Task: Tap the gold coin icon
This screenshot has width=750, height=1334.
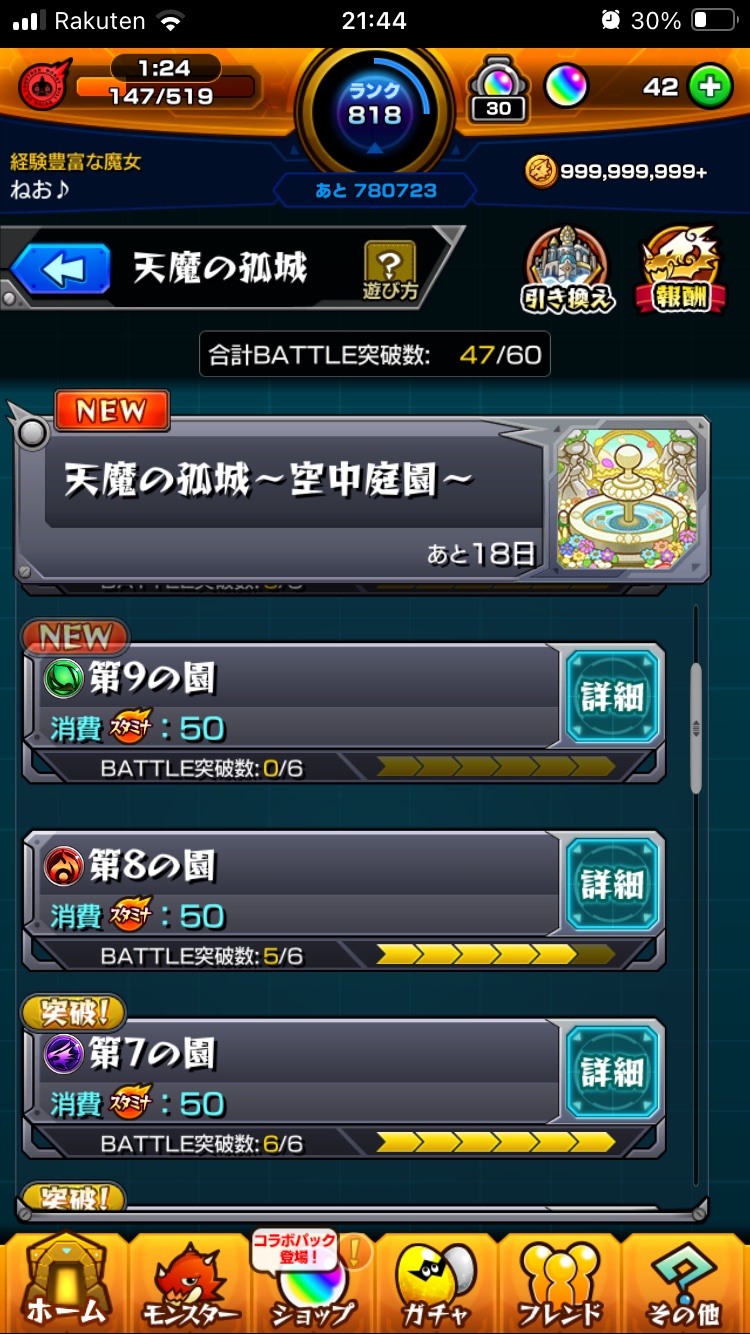Action: click(540, 171)
